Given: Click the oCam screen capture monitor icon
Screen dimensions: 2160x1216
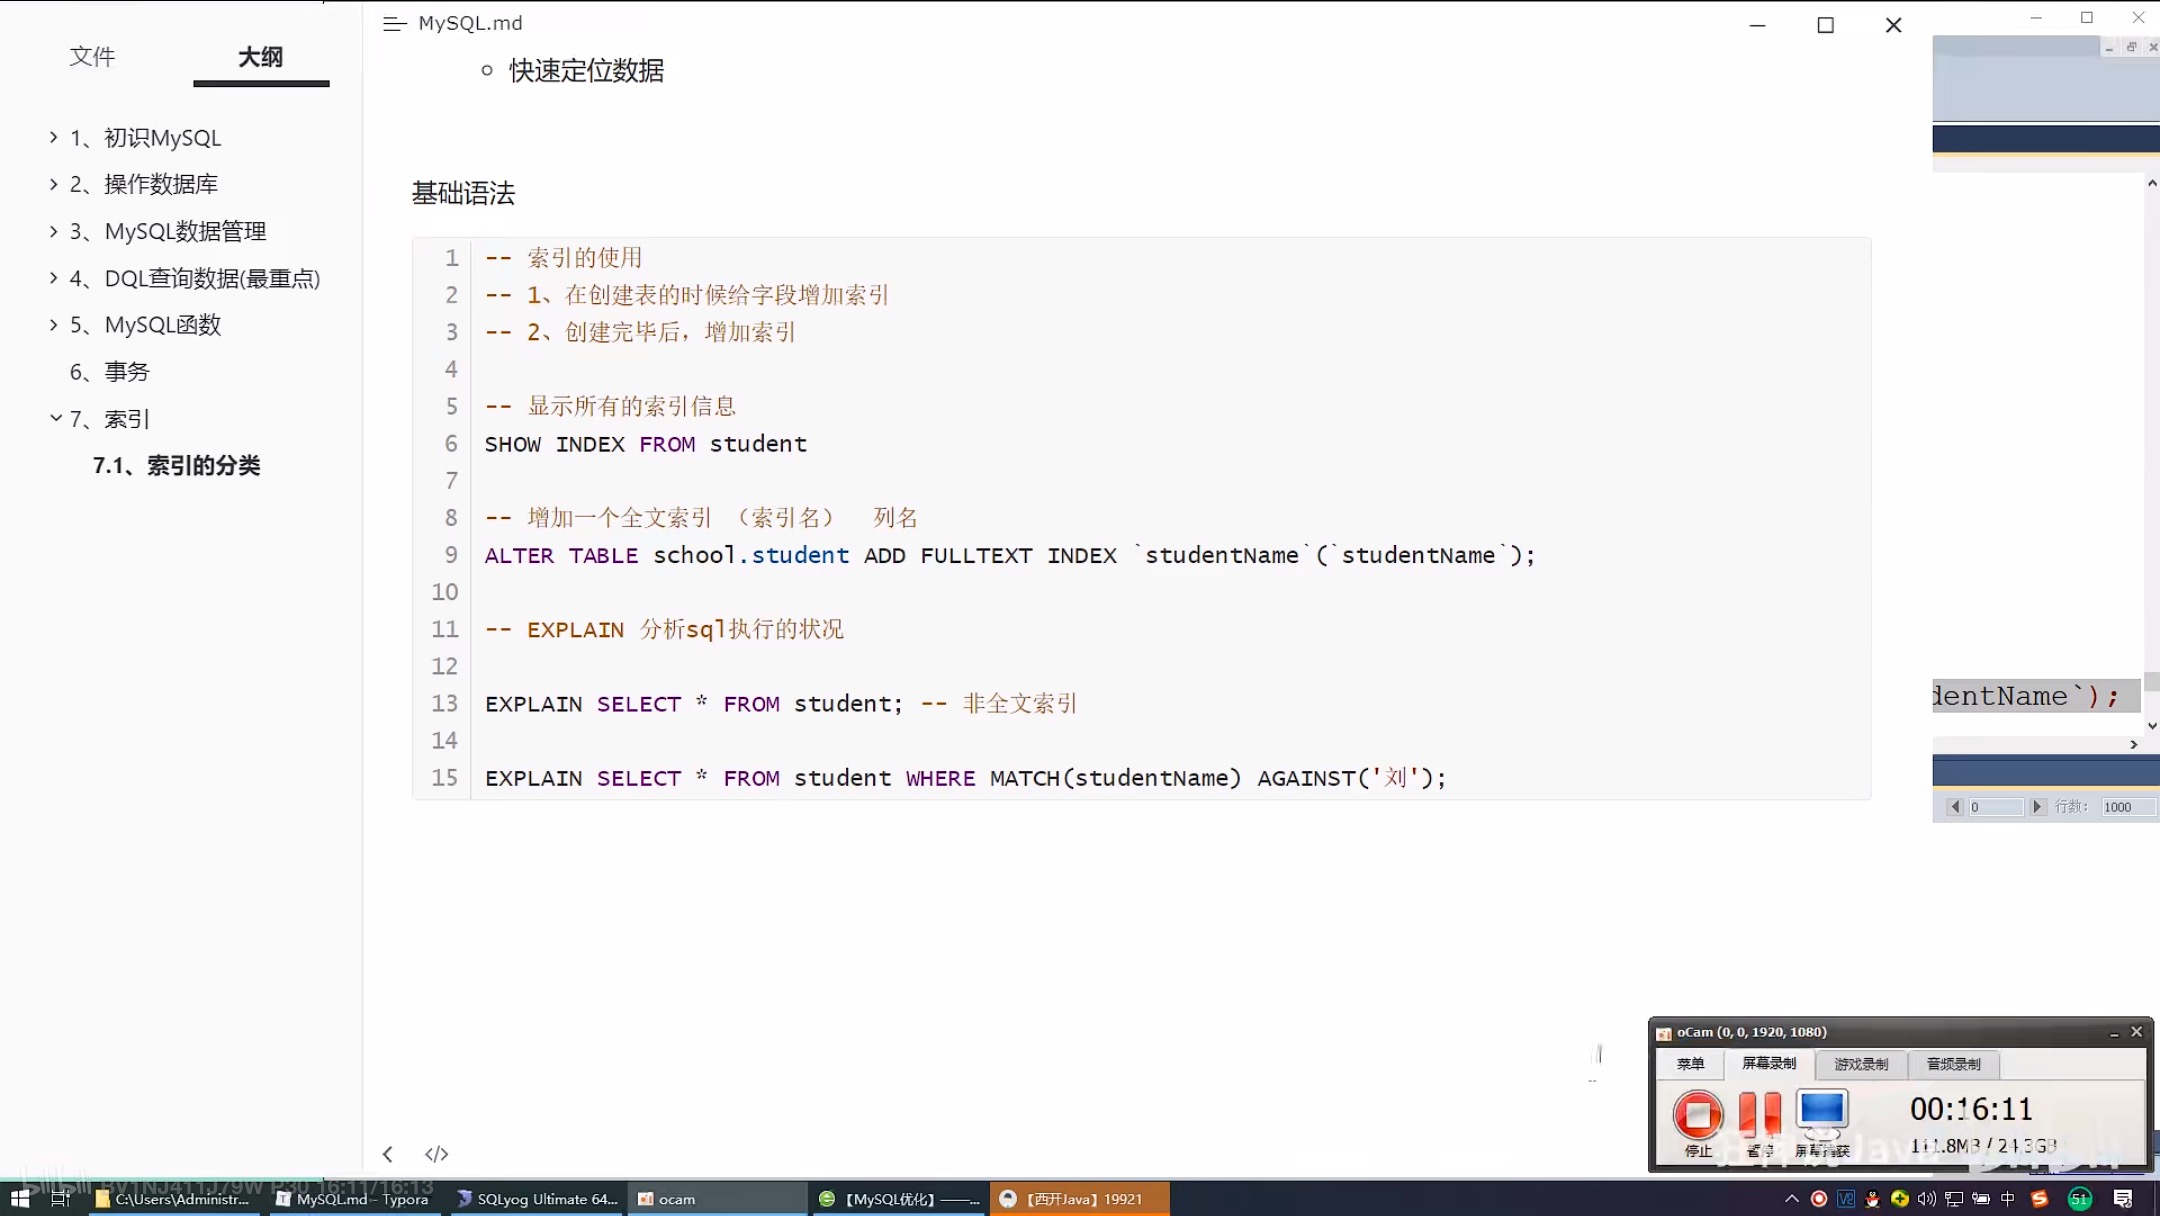Looking at the screenshot, I should [x=1821, y=1110].
